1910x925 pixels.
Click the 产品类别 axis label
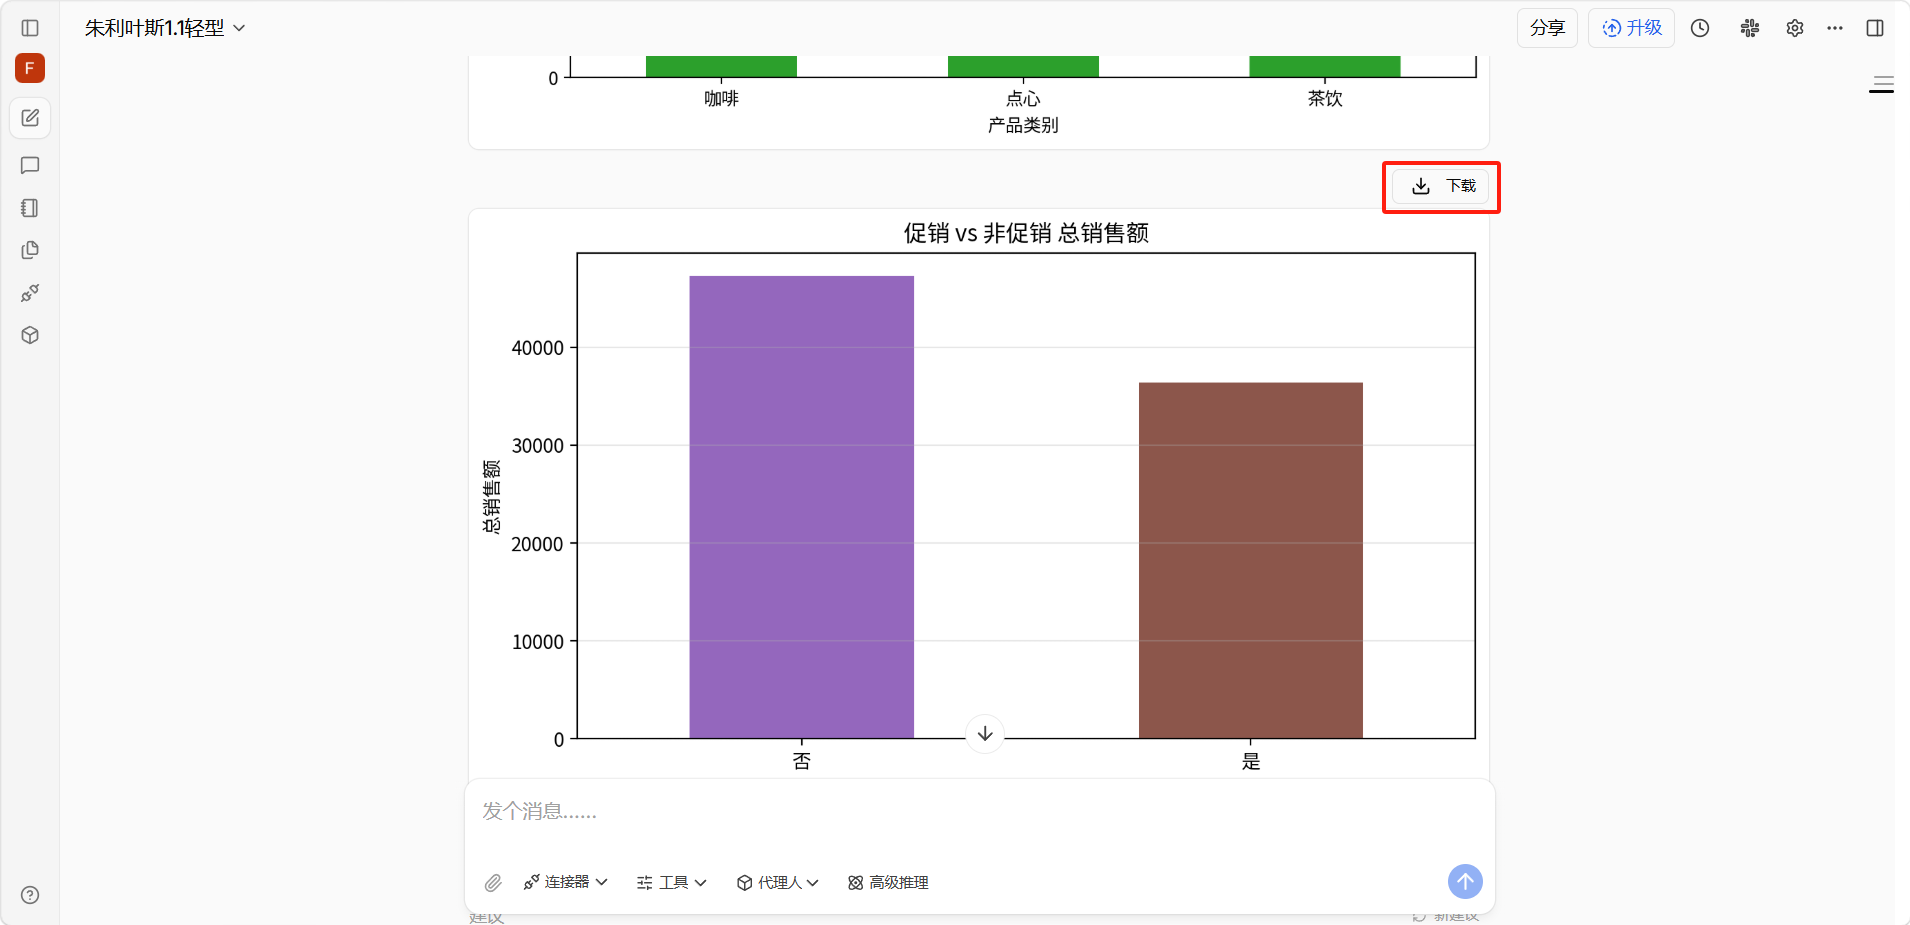[1023, 125]
